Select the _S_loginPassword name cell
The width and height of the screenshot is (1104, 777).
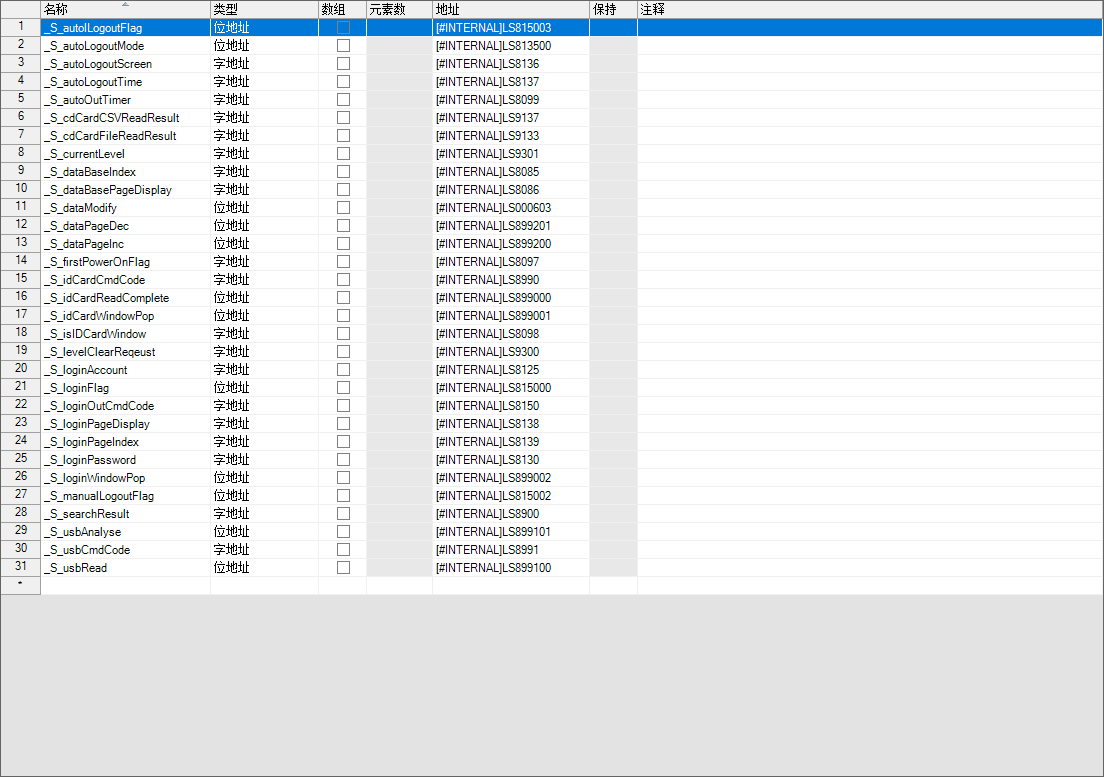[125, 460]
